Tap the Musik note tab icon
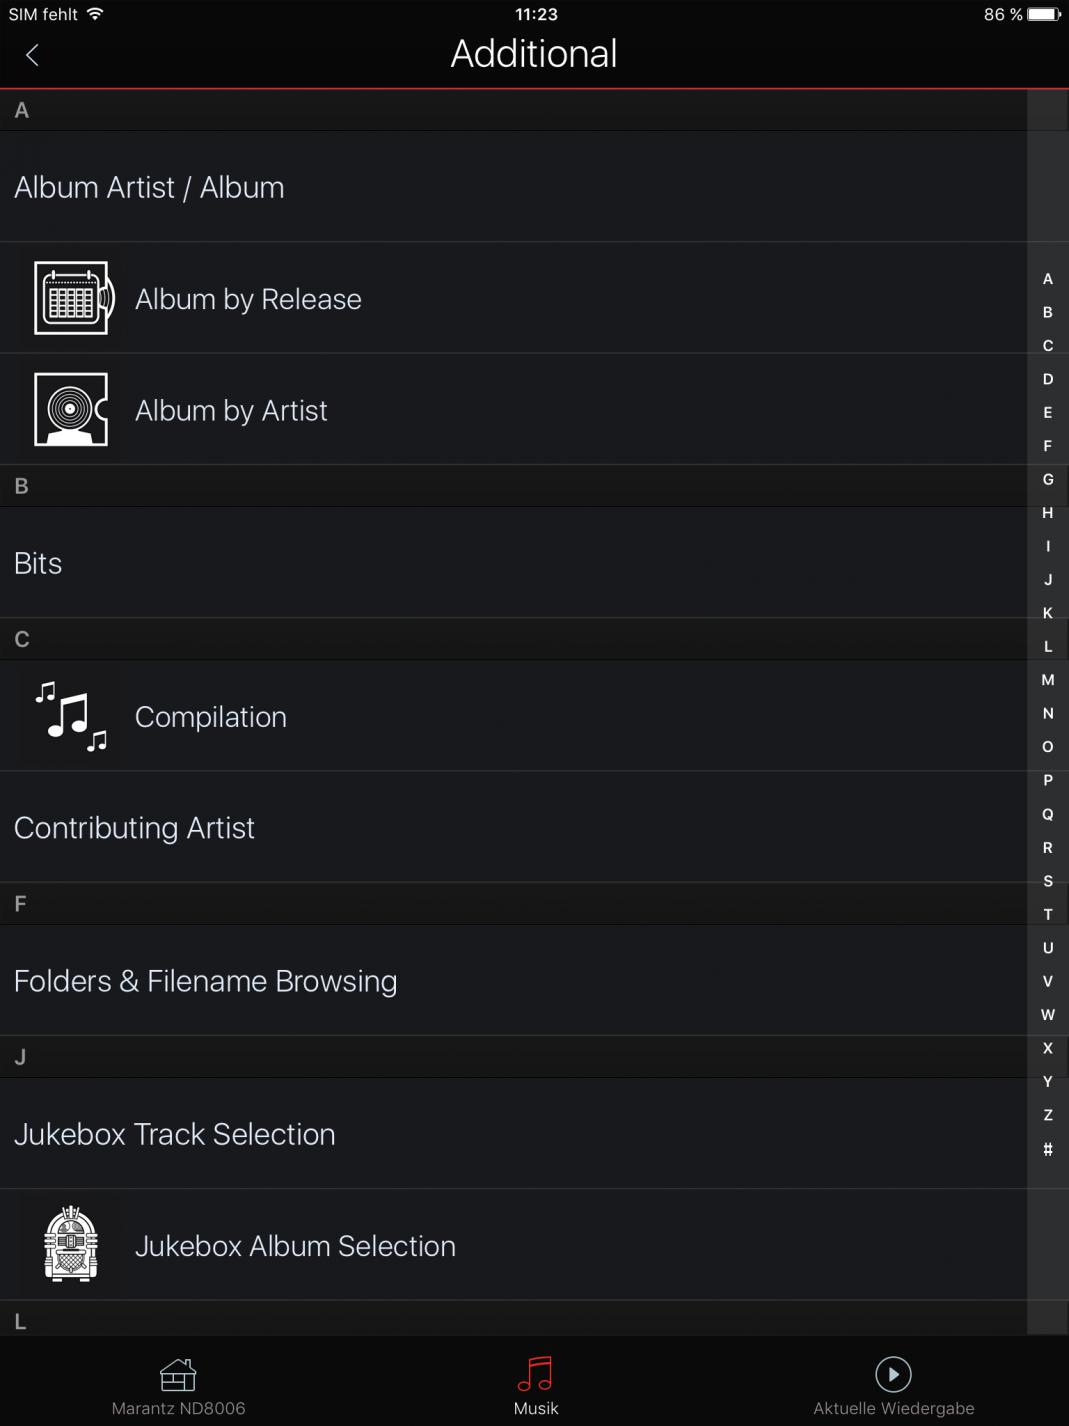Image resolution: width=1069 pixels, height=1426 pixels. [x=536, y=1375]
